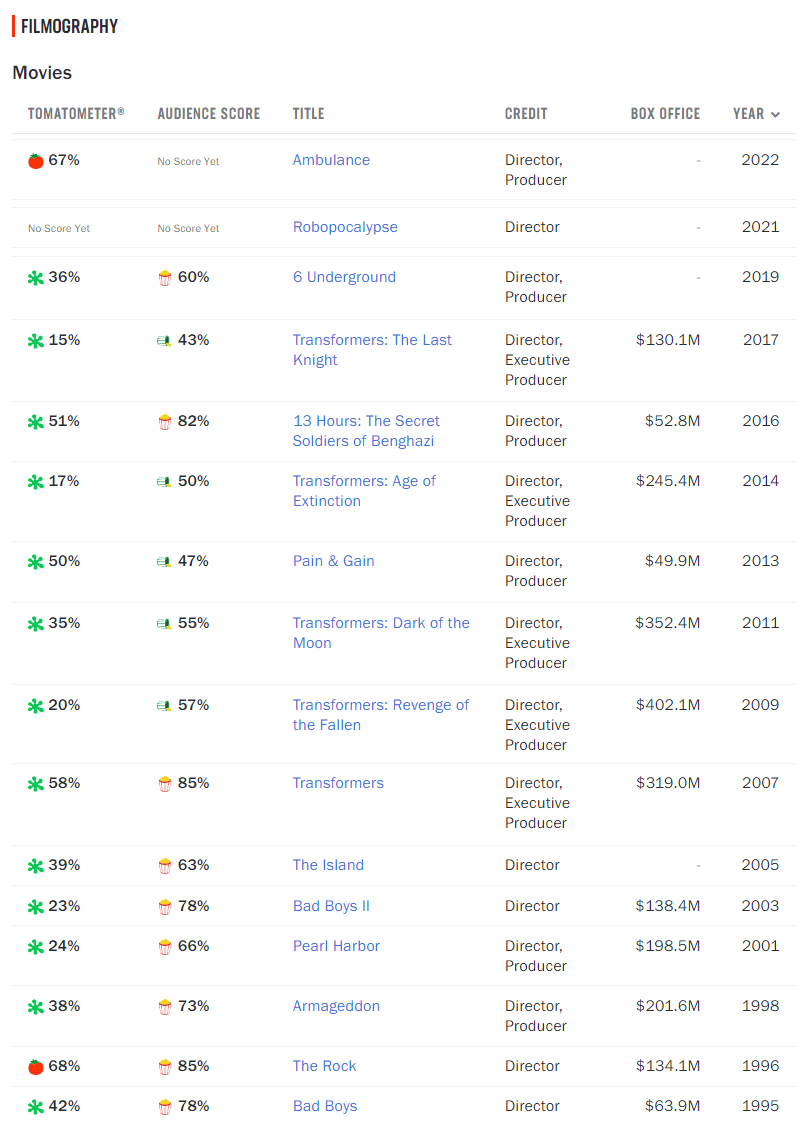Click the fresh tomato icon beside Ambulance

36,161
